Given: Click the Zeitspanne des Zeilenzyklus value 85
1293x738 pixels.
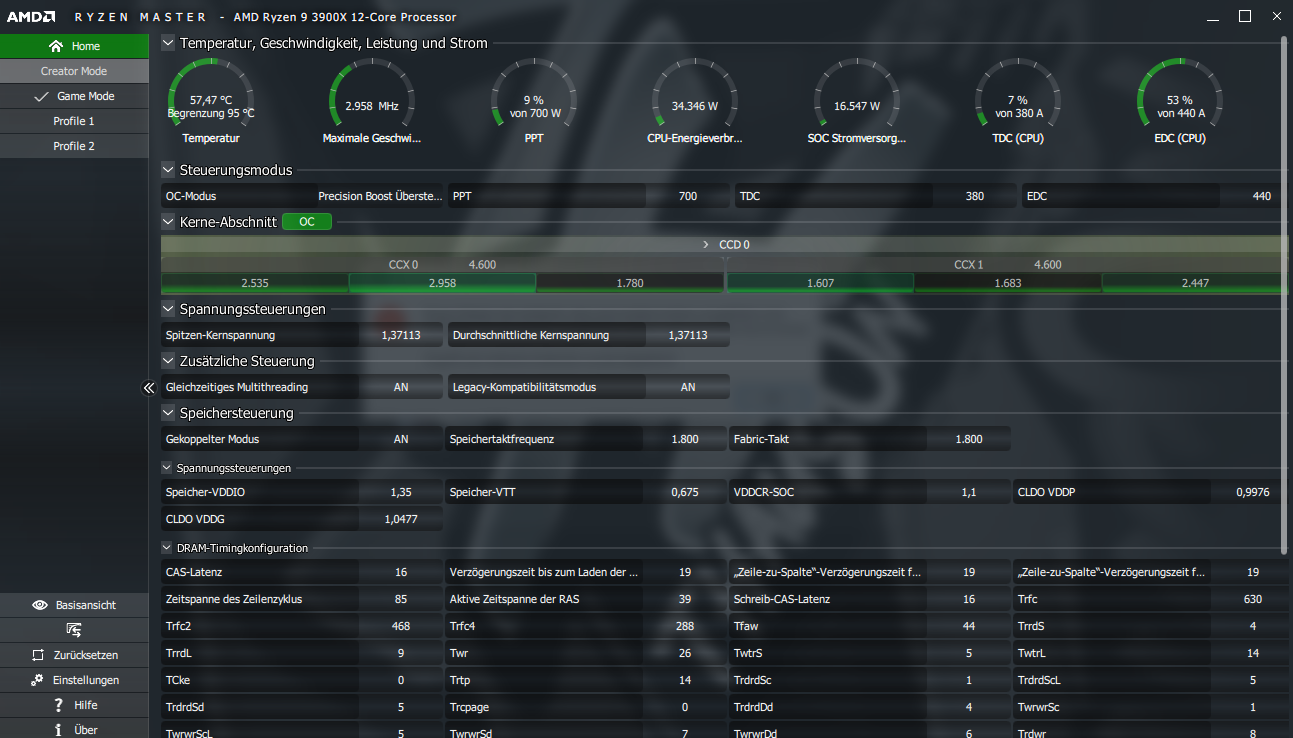Looking at the screenshot, I should point(401,599).
